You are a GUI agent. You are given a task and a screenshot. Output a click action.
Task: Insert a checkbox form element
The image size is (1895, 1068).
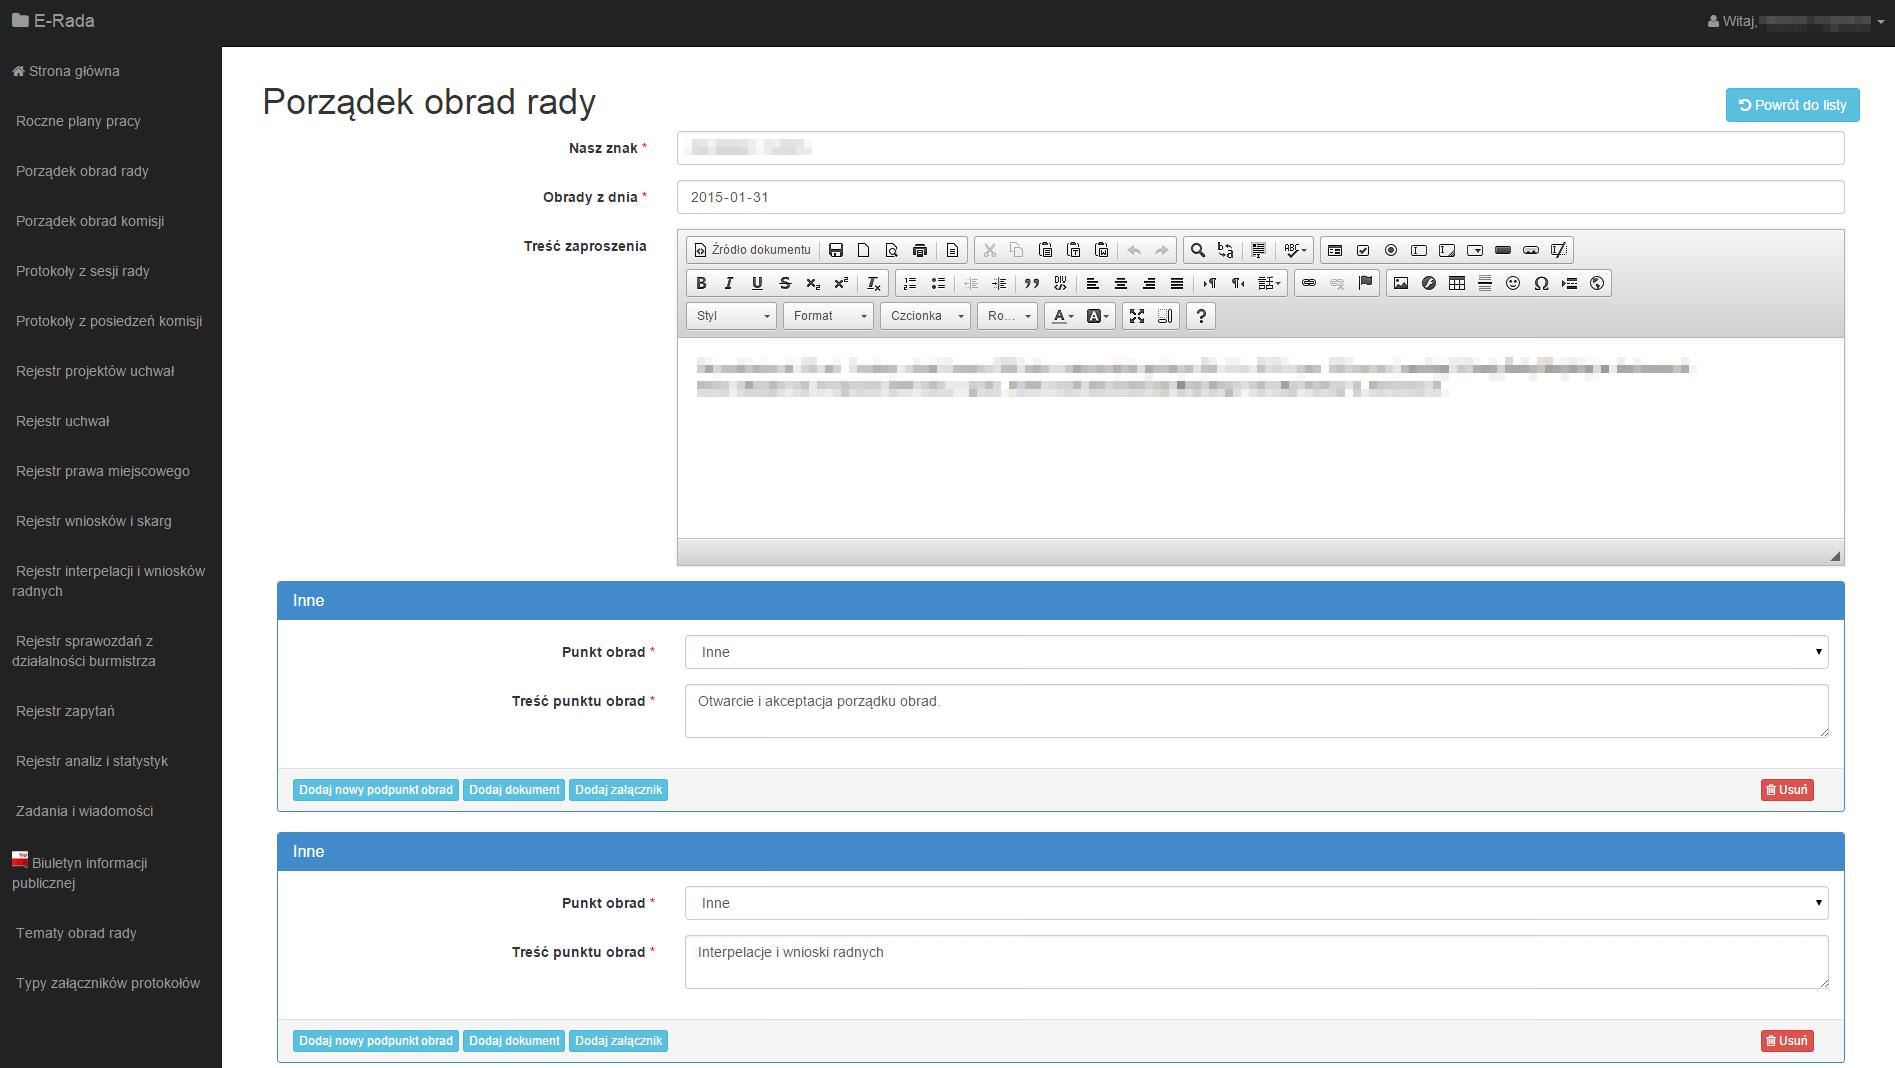1363,250
